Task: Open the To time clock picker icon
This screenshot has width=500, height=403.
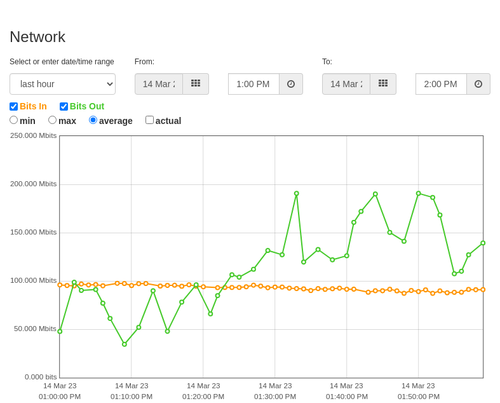Action: pyautogui.click(x=478, y=84)
